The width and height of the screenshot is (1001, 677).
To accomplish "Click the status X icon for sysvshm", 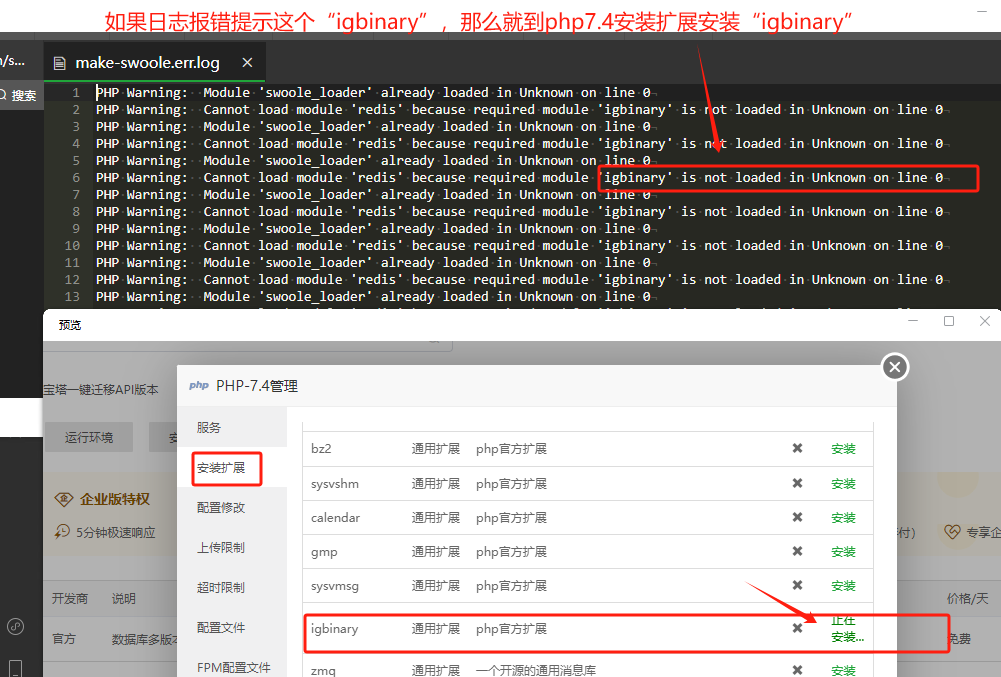I will (x=797, y=483).
